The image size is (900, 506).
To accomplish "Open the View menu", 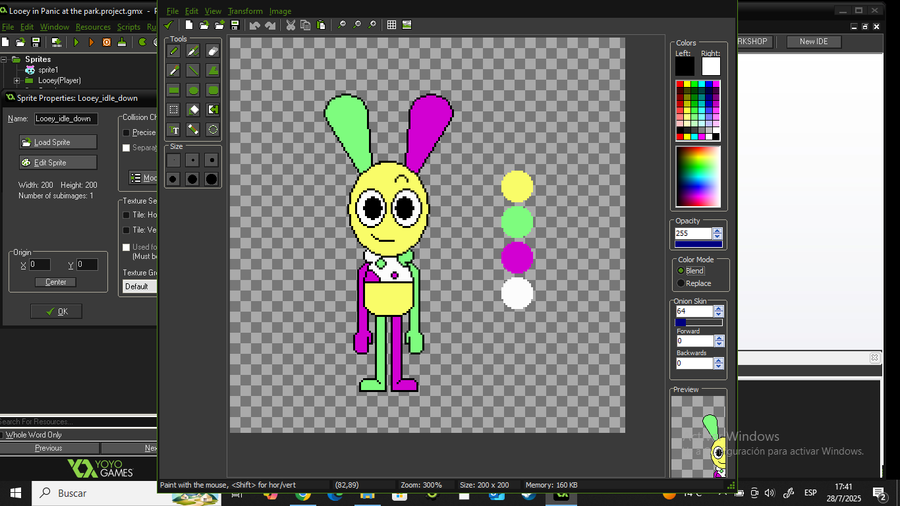I will [x=213, y=11].
